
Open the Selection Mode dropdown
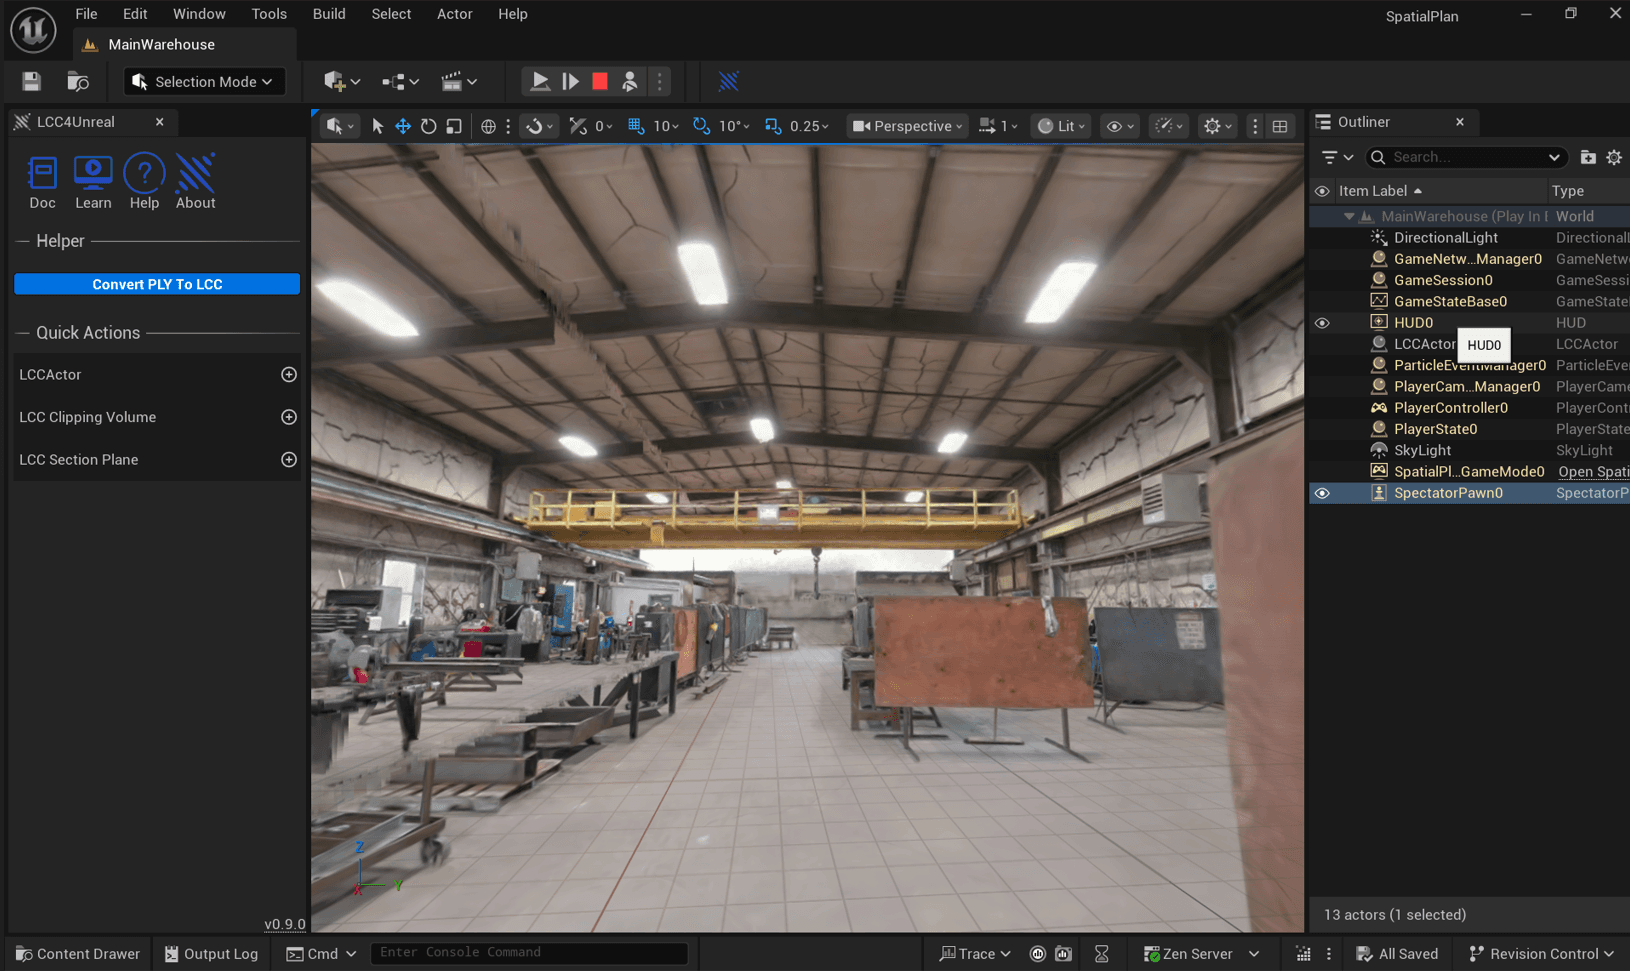coord(204,81)
